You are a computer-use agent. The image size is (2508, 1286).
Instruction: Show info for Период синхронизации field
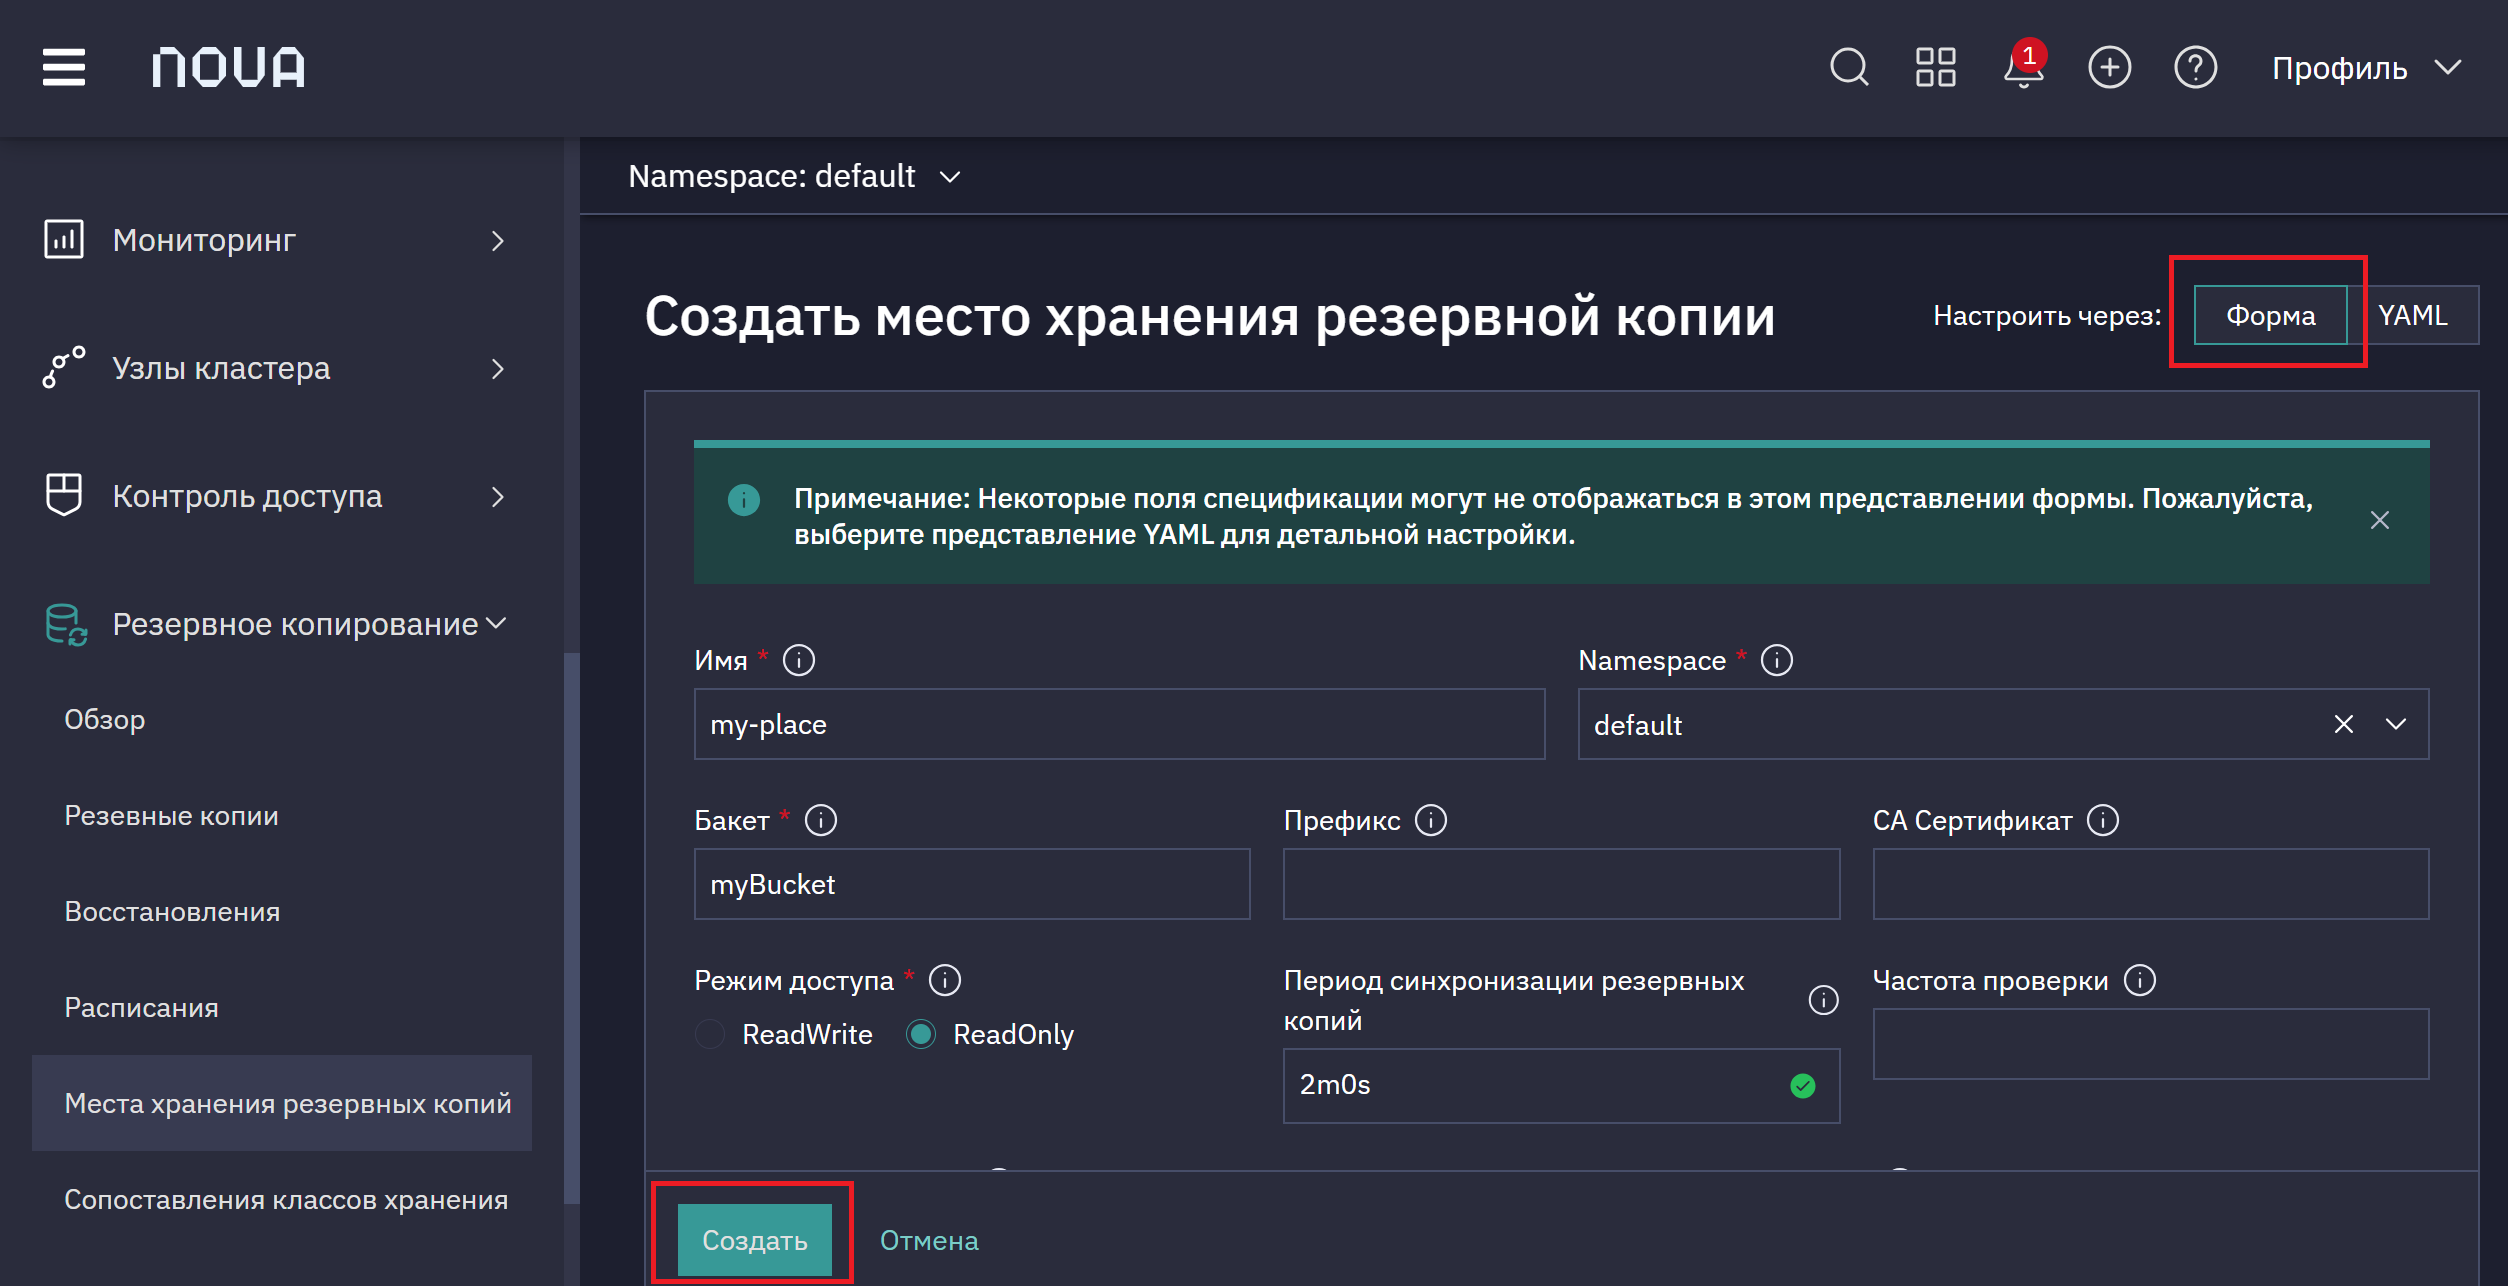tap(1824, 1000)
